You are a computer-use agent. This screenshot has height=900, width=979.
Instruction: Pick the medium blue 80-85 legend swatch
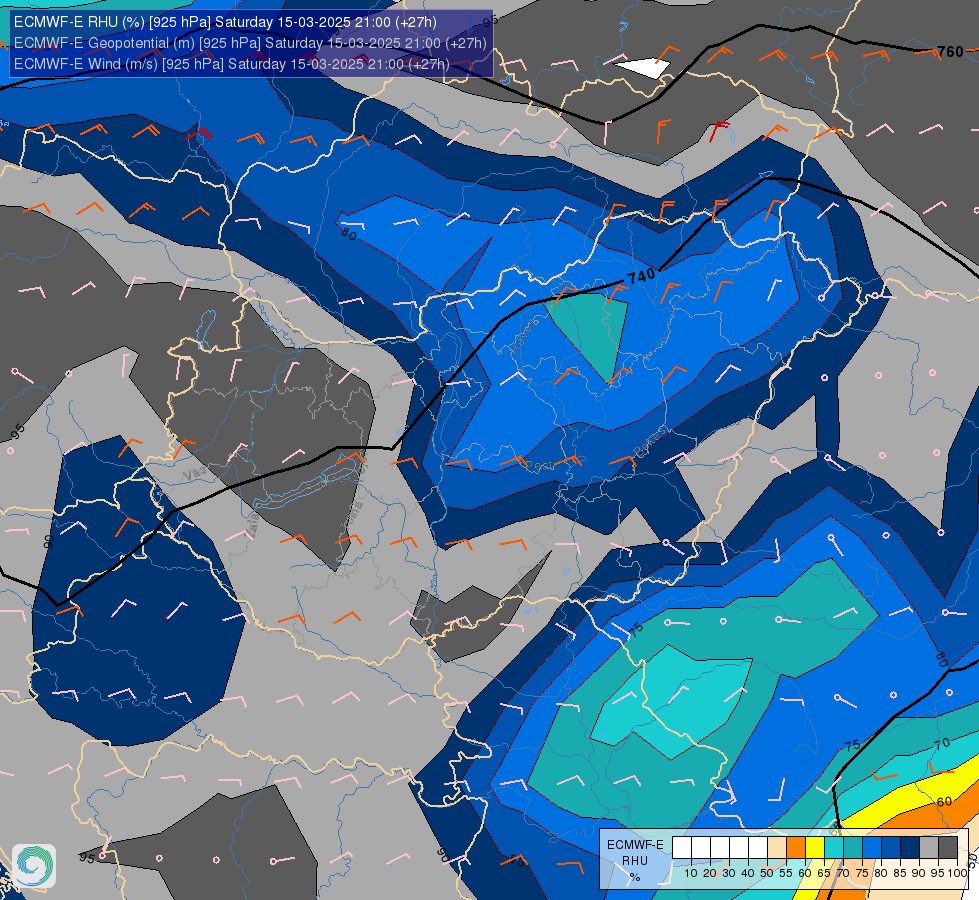[x=891, y=847]
